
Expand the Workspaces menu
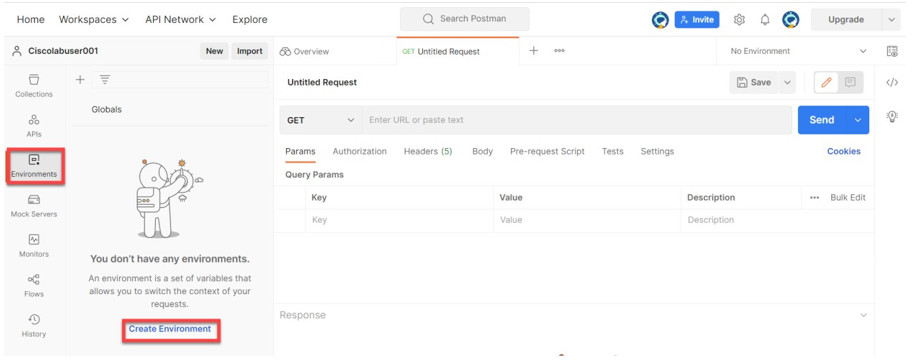[94, 19]
